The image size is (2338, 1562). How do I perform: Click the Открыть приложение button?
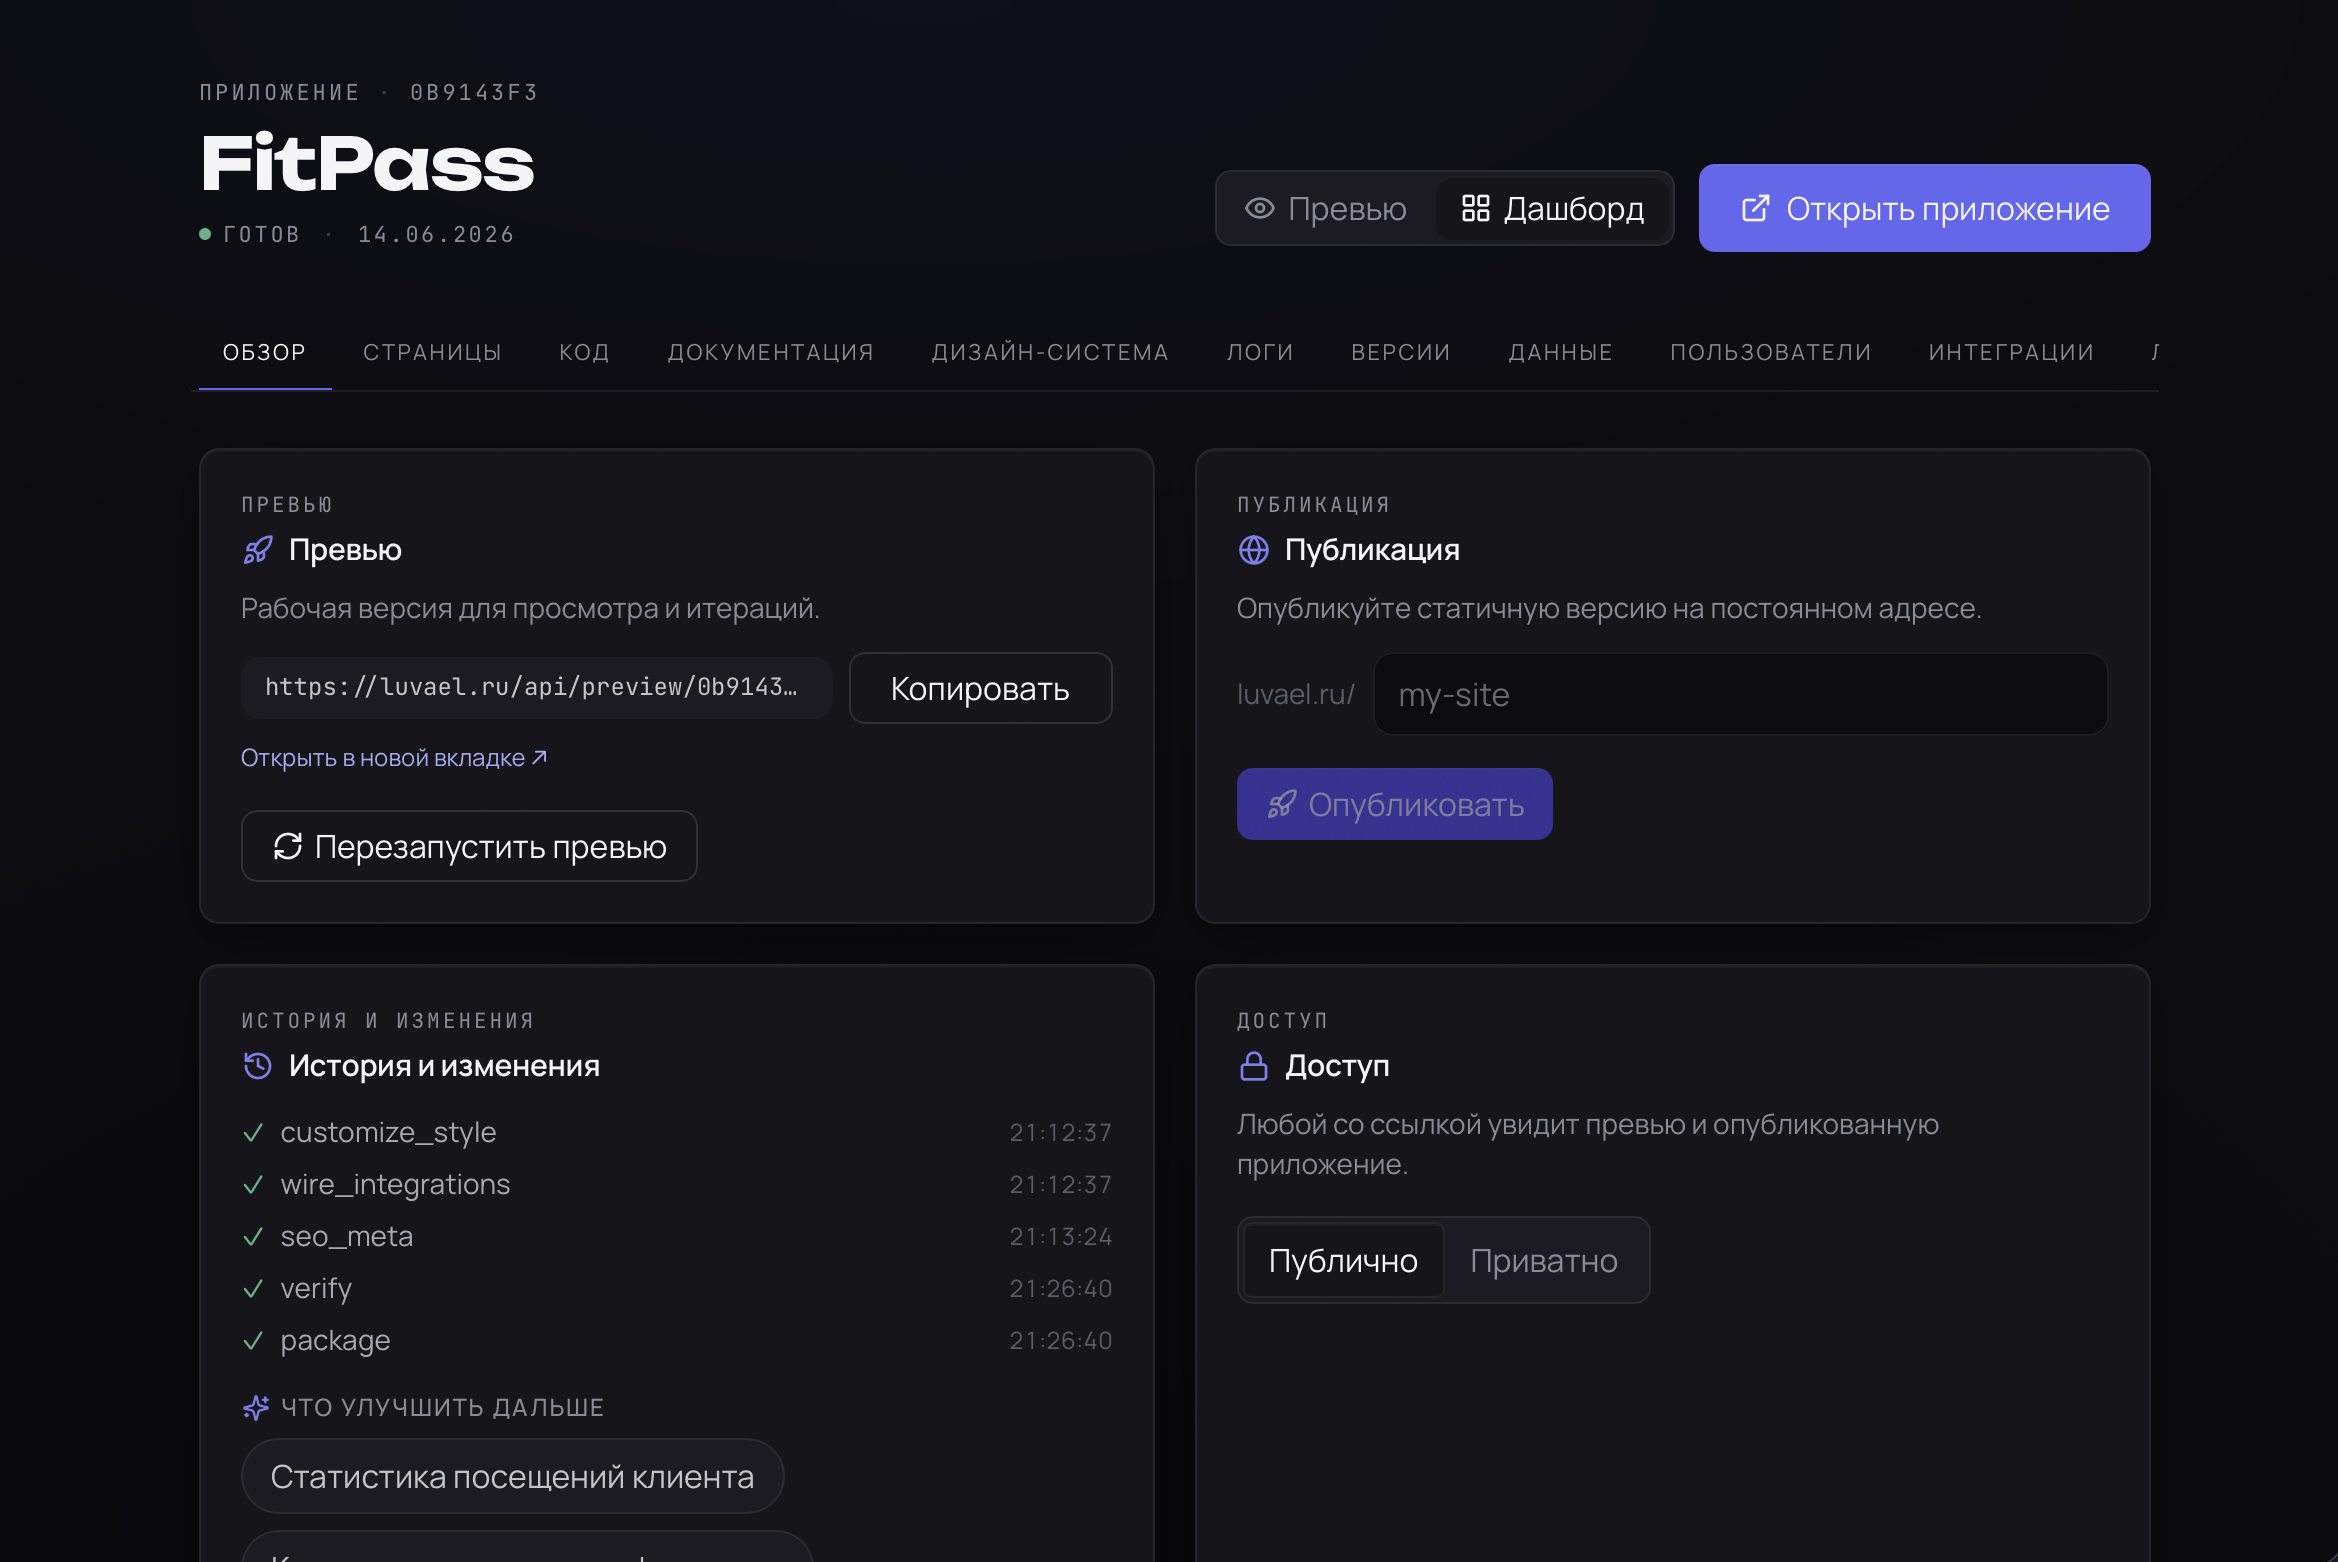1924,208
